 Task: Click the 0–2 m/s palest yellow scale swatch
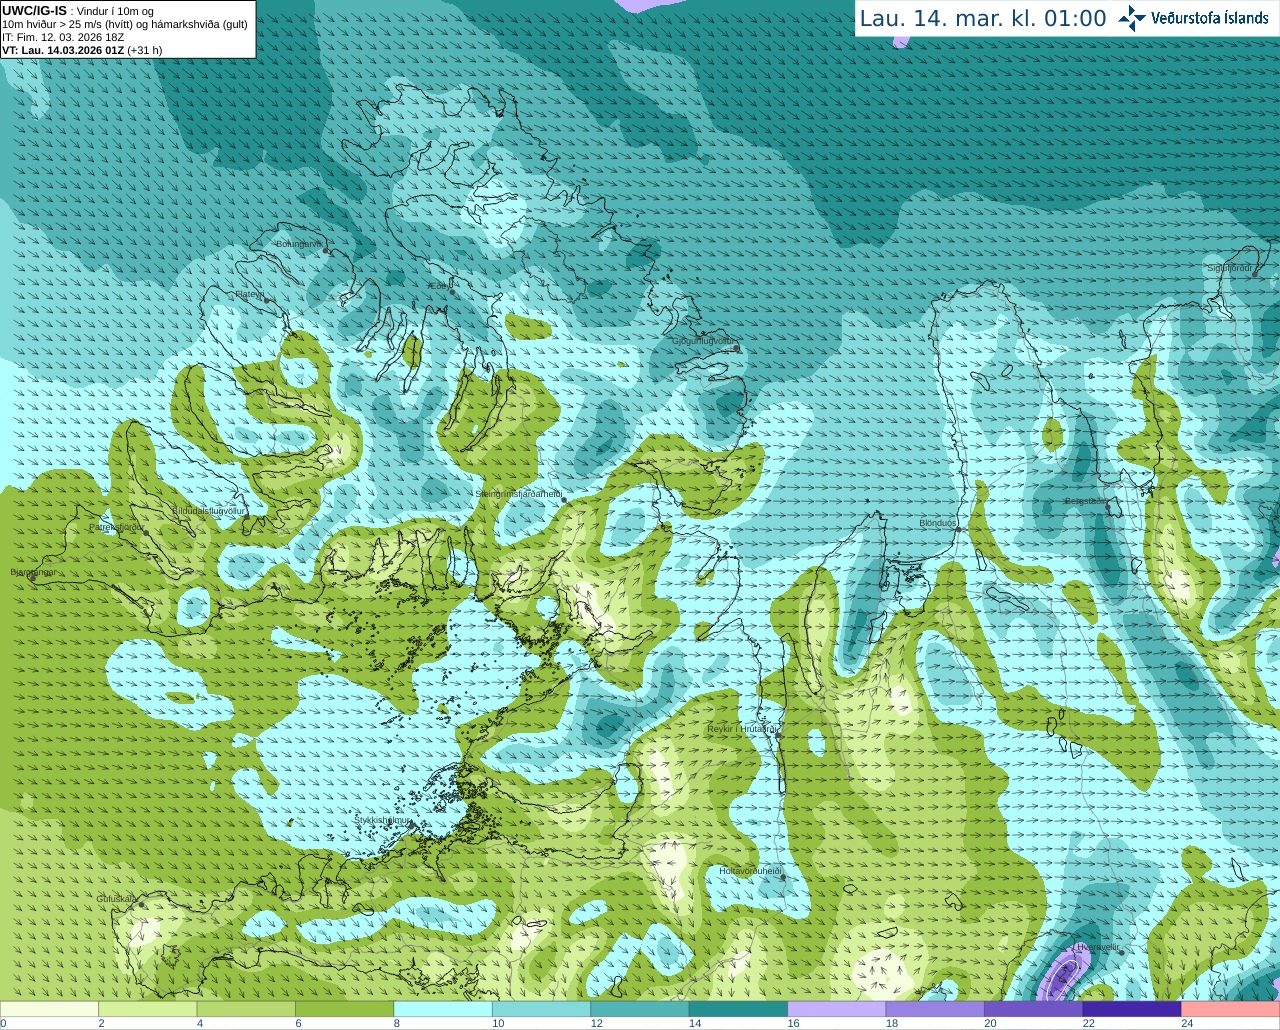coord(49,1009)
